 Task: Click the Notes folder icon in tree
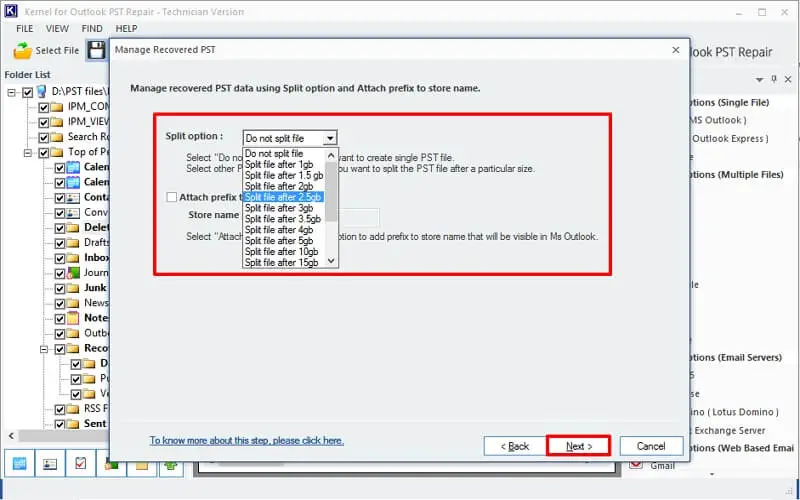(x=73, y=318)
